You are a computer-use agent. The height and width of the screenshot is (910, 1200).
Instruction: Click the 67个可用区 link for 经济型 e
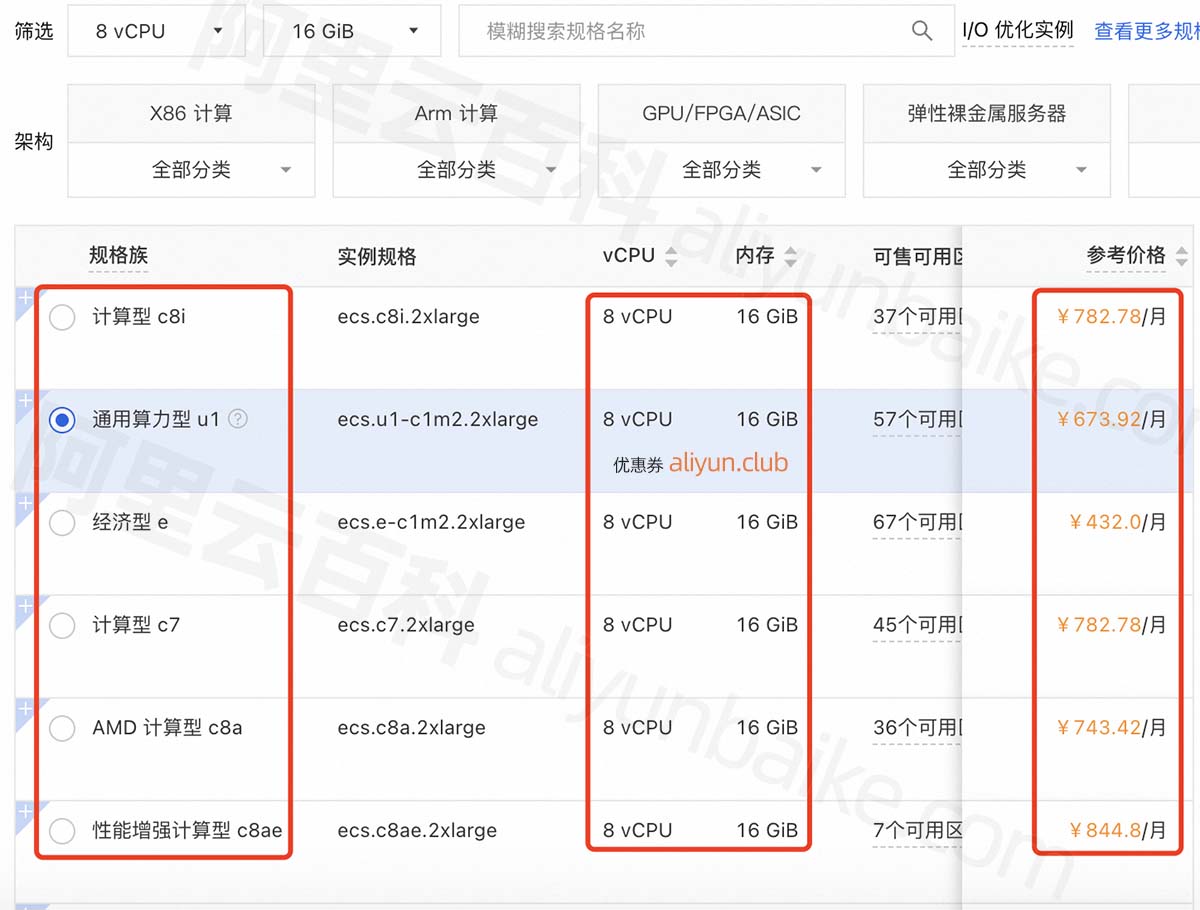[x=917, y=522]
